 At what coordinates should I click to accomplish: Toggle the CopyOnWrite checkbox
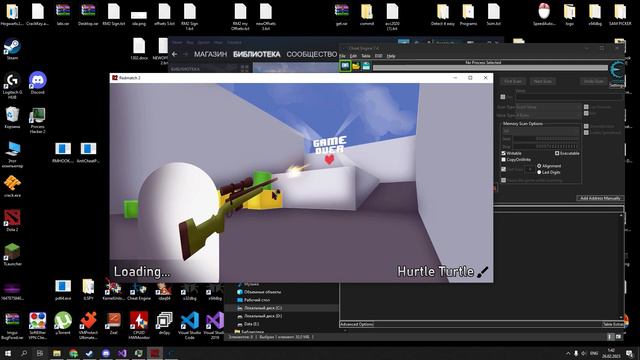pyautogui.click(x=503, y=160)
